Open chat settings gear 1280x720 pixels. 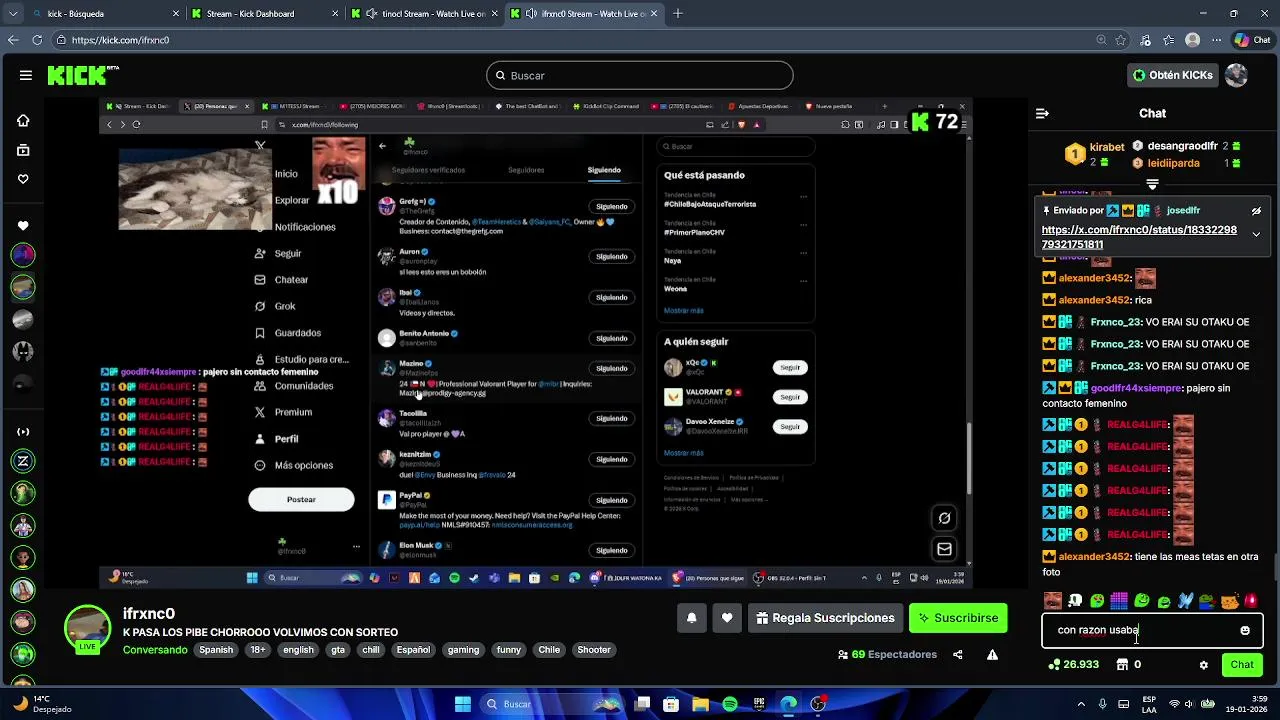[1204, 665]
